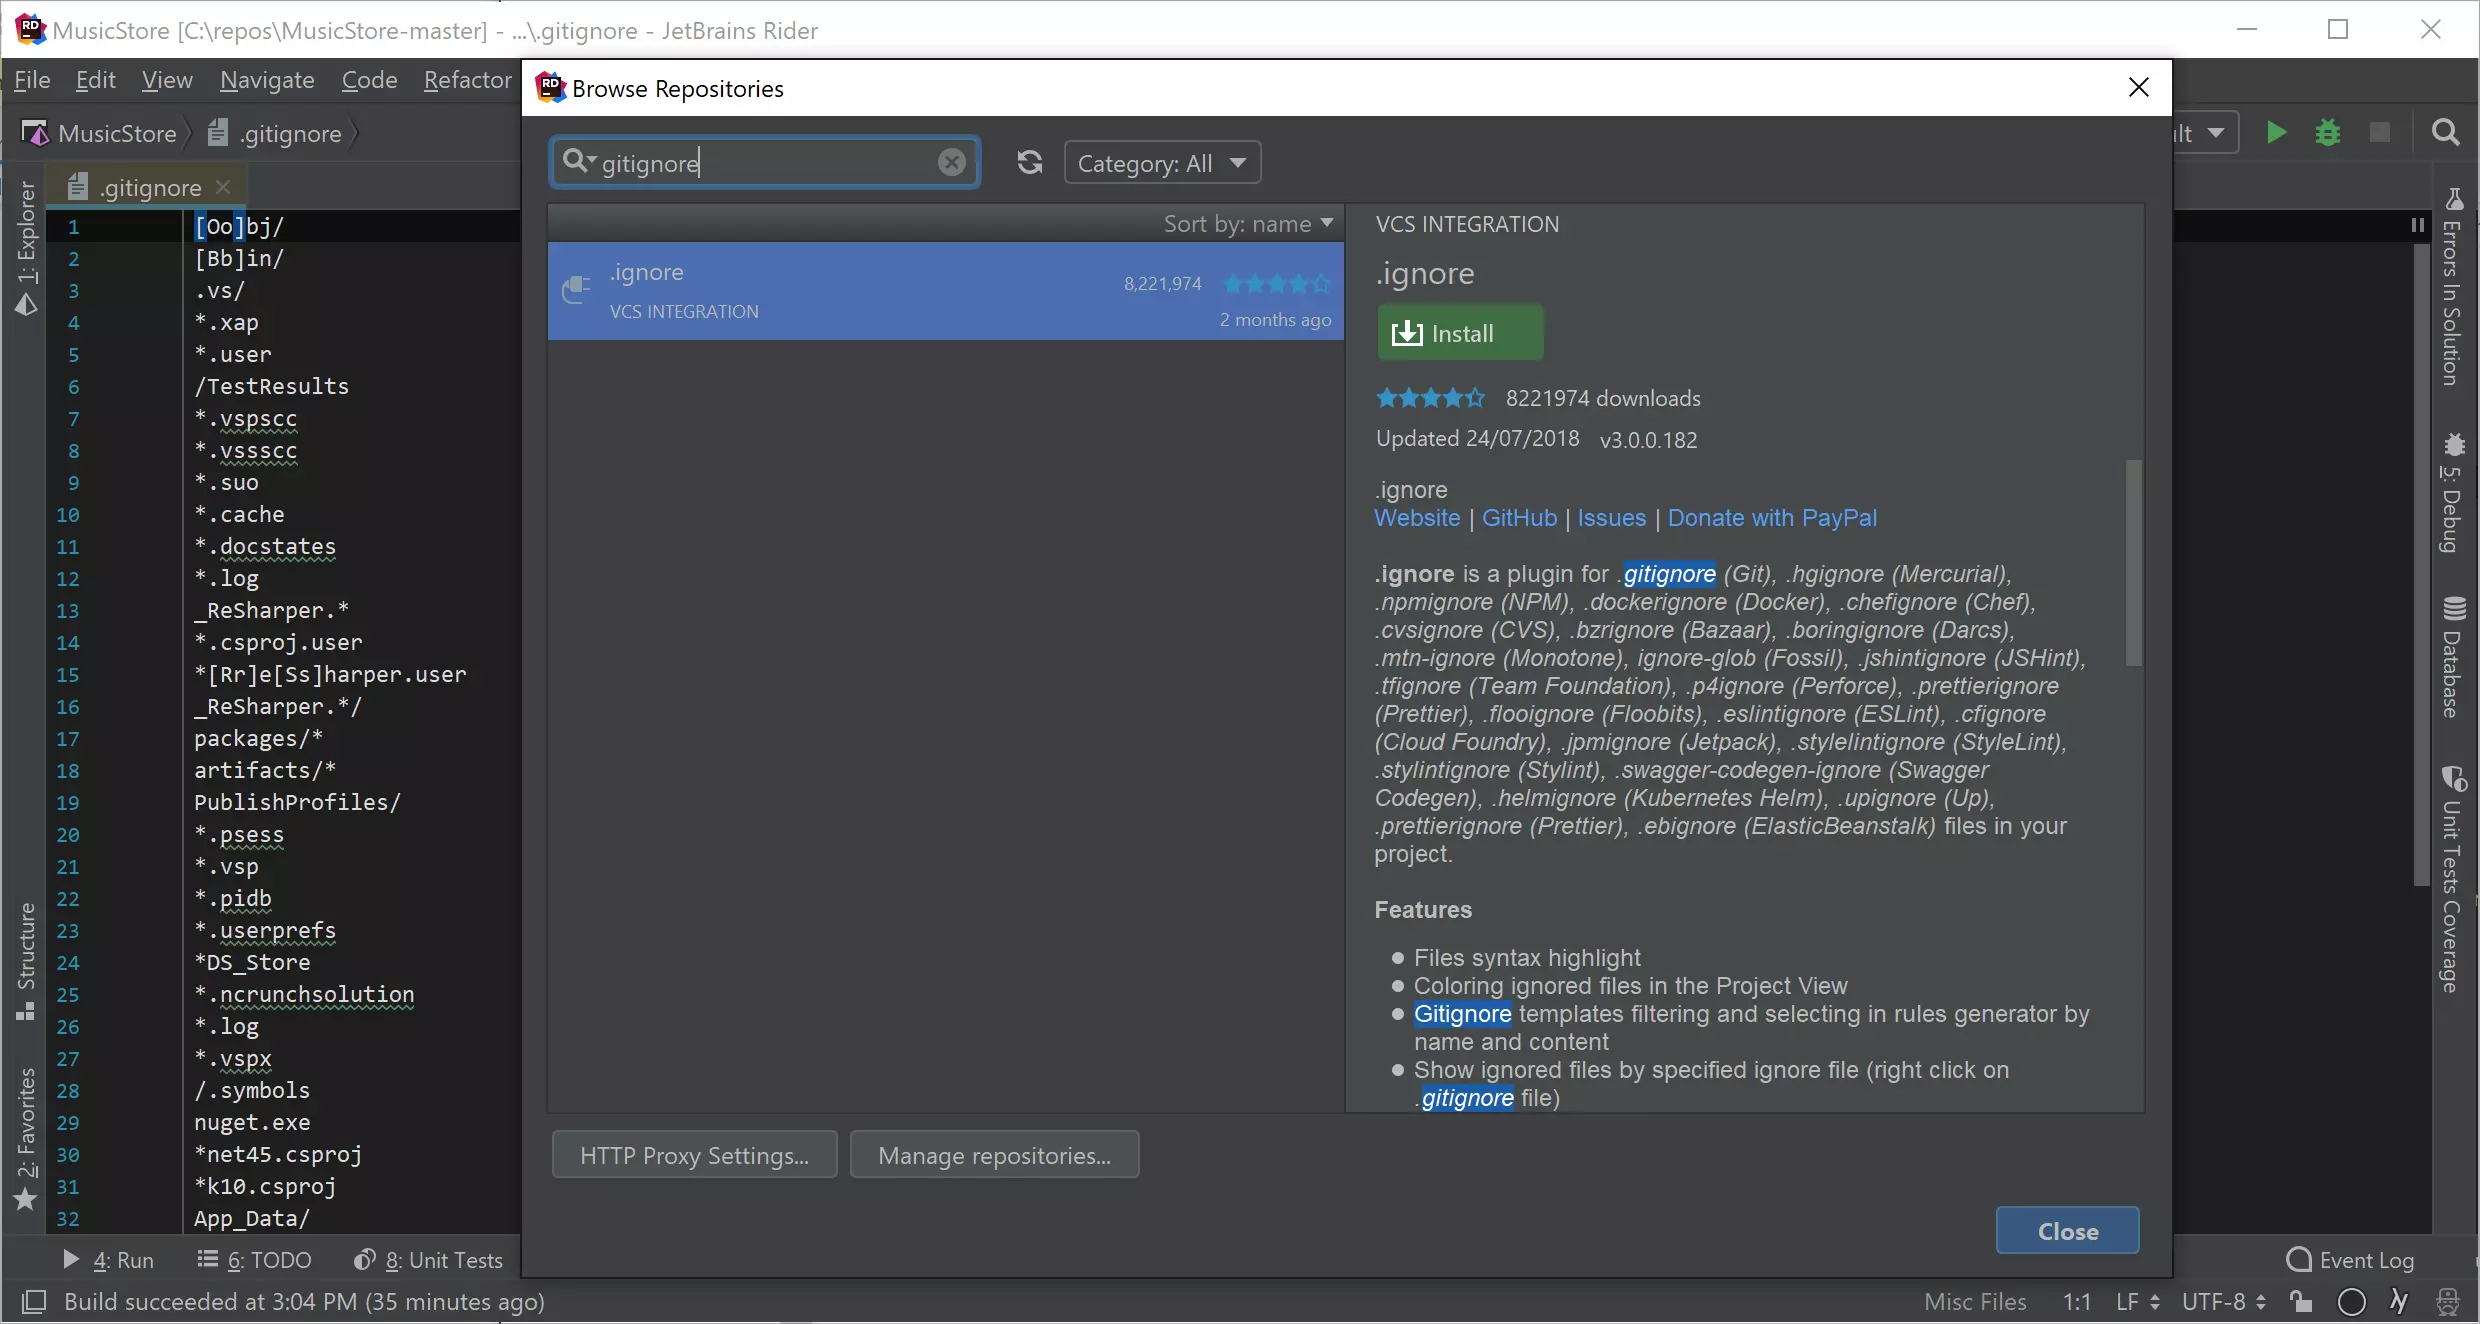Clear the gitignore search input field
Image resolution: width=2480 pixels, height=1324 pixels.
[x=951, y=162]
